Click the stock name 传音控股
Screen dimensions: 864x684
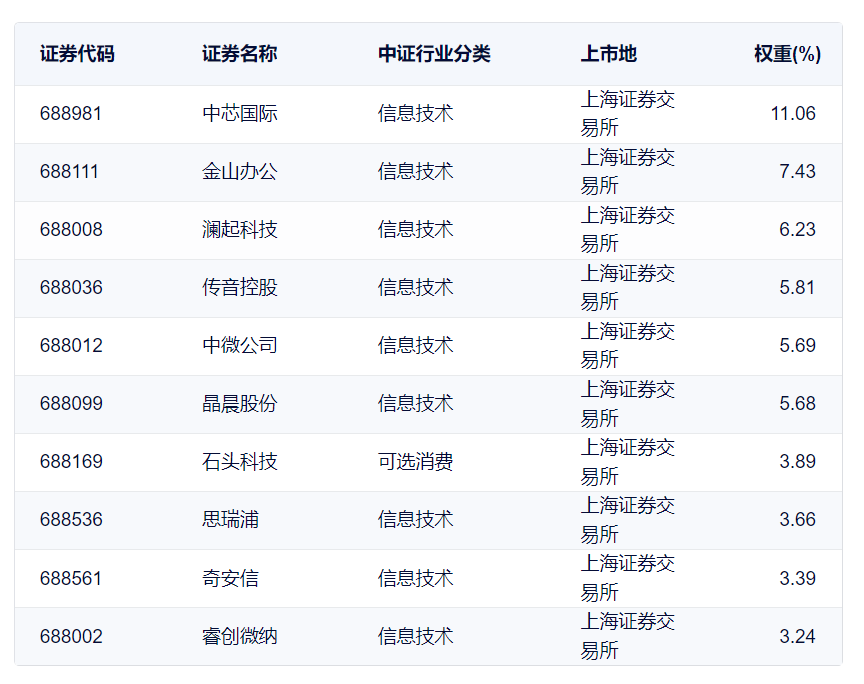240,287
